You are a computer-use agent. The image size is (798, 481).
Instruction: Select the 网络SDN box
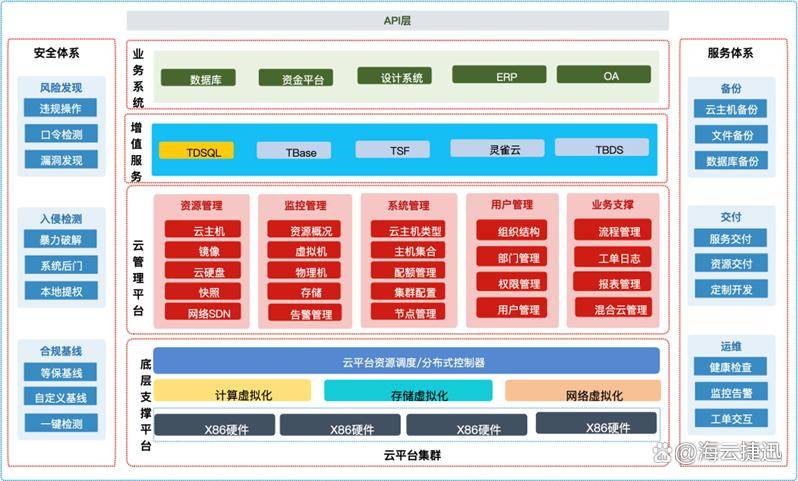point(203,312)
